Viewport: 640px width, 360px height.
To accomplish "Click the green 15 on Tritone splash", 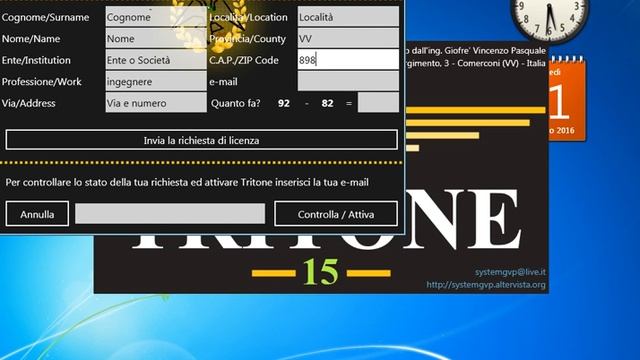I will pos(321,272).
